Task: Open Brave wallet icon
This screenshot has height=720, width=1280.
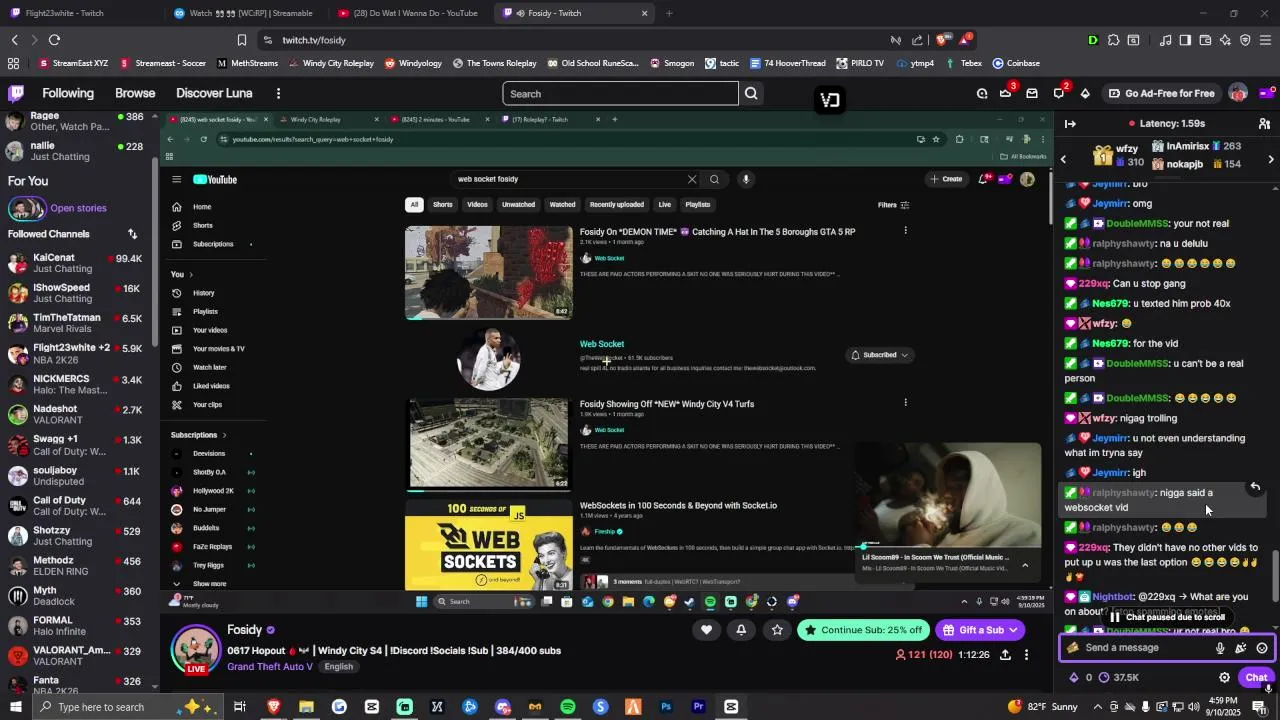Action: point(1205,40)
